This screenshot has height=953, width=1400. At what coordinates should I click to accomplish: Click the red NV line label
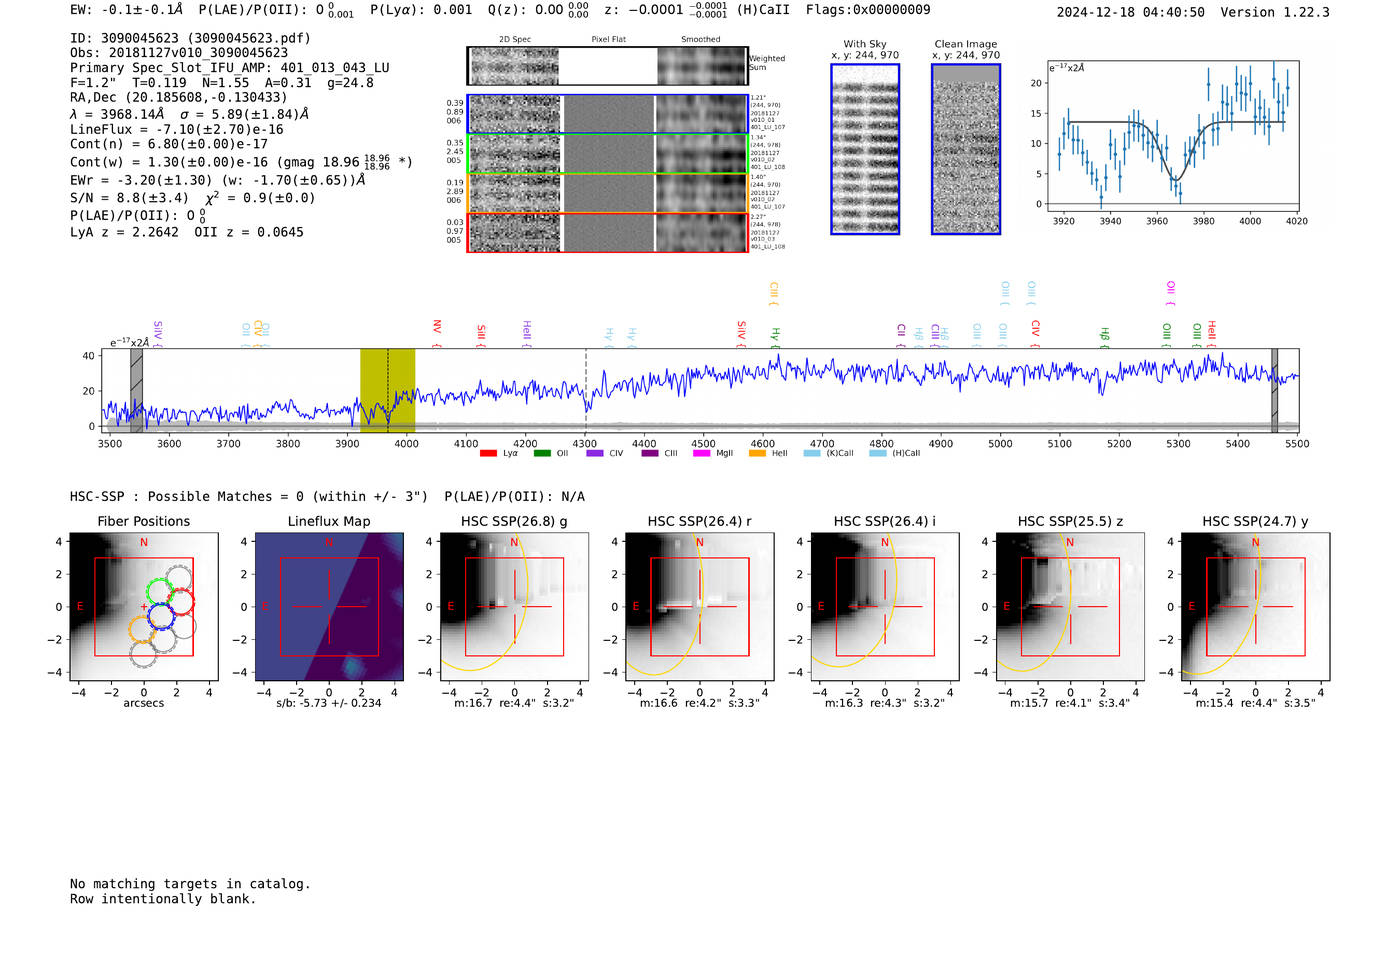[437, 333]
